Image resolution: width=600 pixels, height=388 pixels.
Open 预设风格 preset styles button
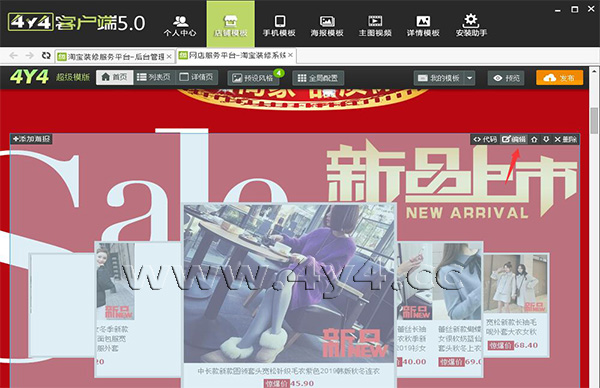tap(253, 78)
